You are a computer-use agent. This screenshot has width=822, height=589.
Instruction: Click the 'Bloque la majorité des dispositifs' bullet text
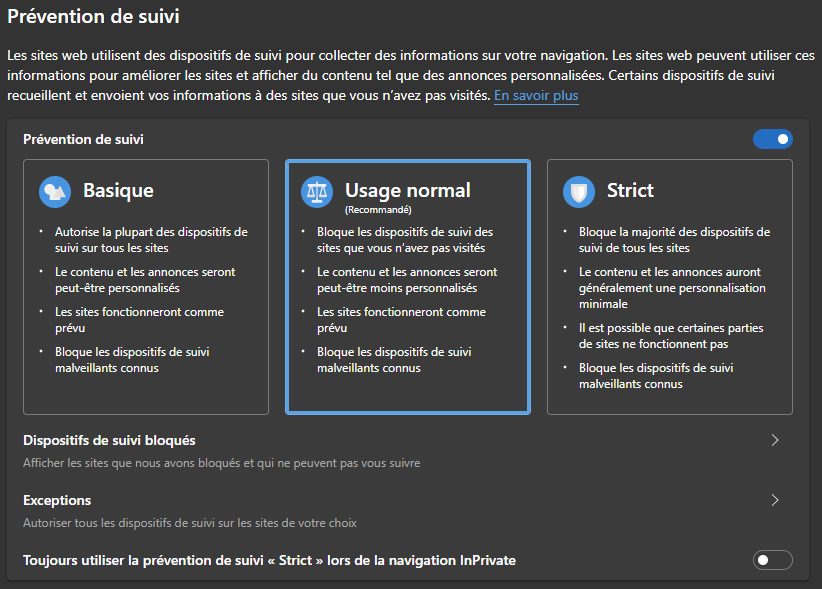click(x=673, y=239)
